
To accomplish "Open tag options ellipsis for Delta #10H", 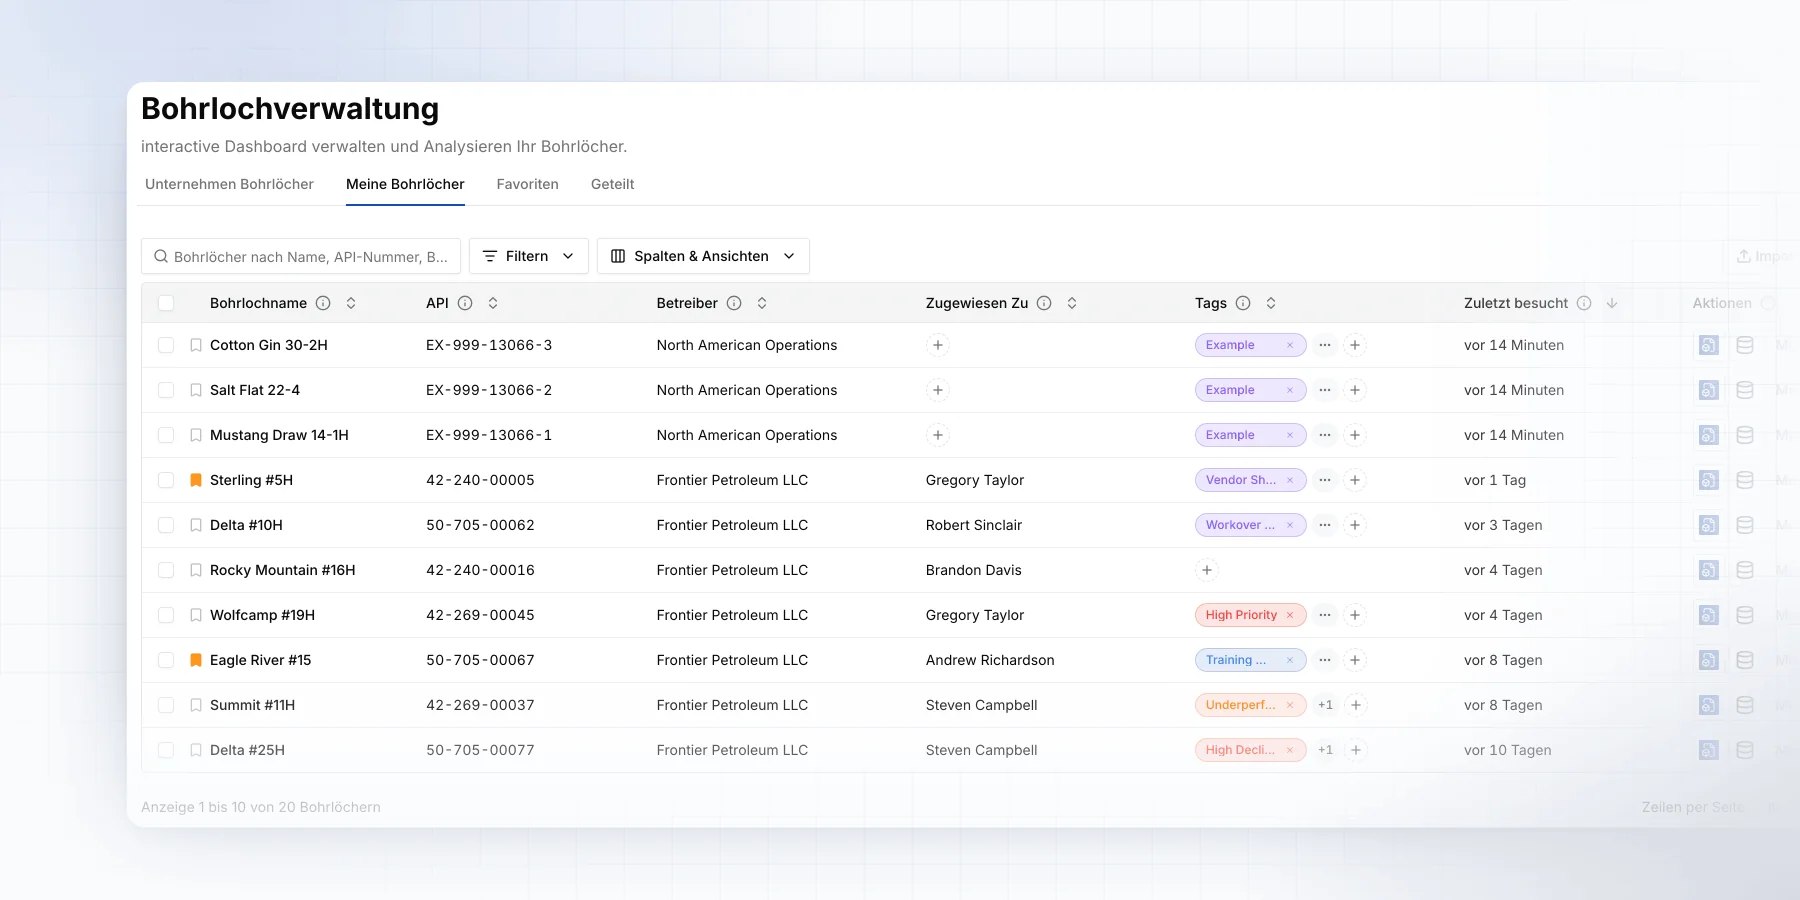I will tap(1325, 525).
